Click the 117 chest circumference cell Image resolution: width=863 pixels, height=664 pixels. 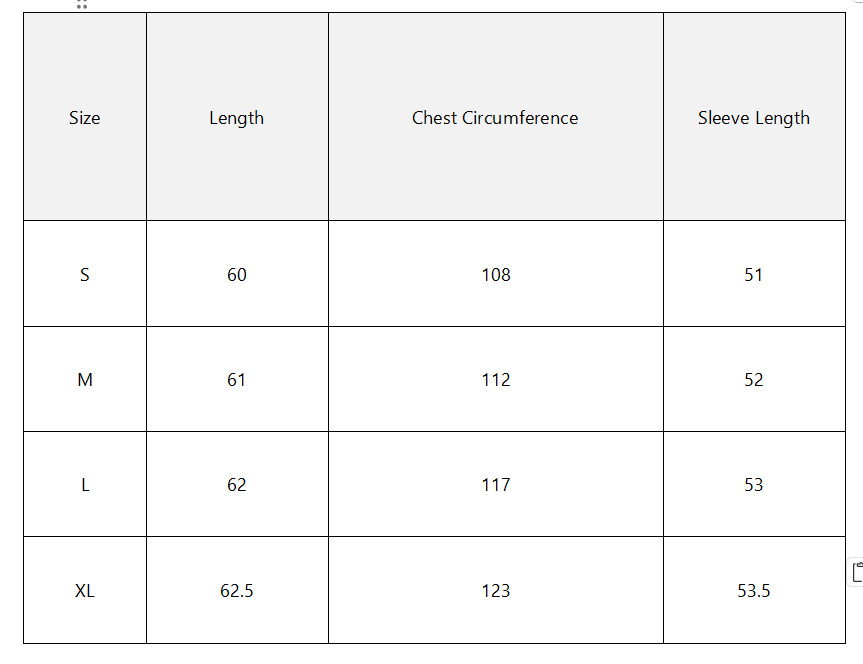click(495, 485)
